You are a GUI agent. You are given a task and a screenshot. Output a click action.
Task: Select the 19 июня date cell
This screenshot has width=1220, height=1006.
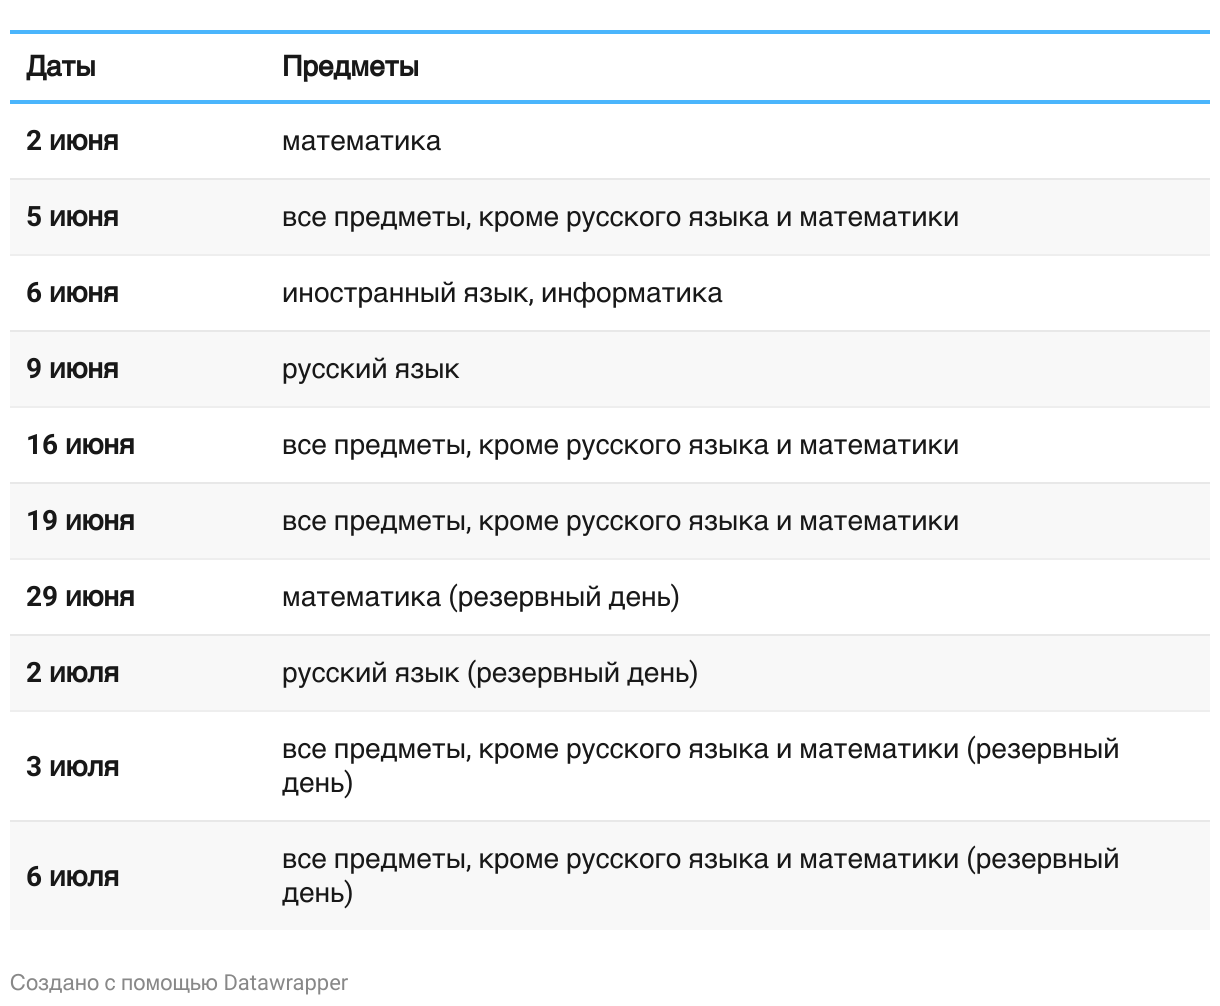(x=80, y=521)
